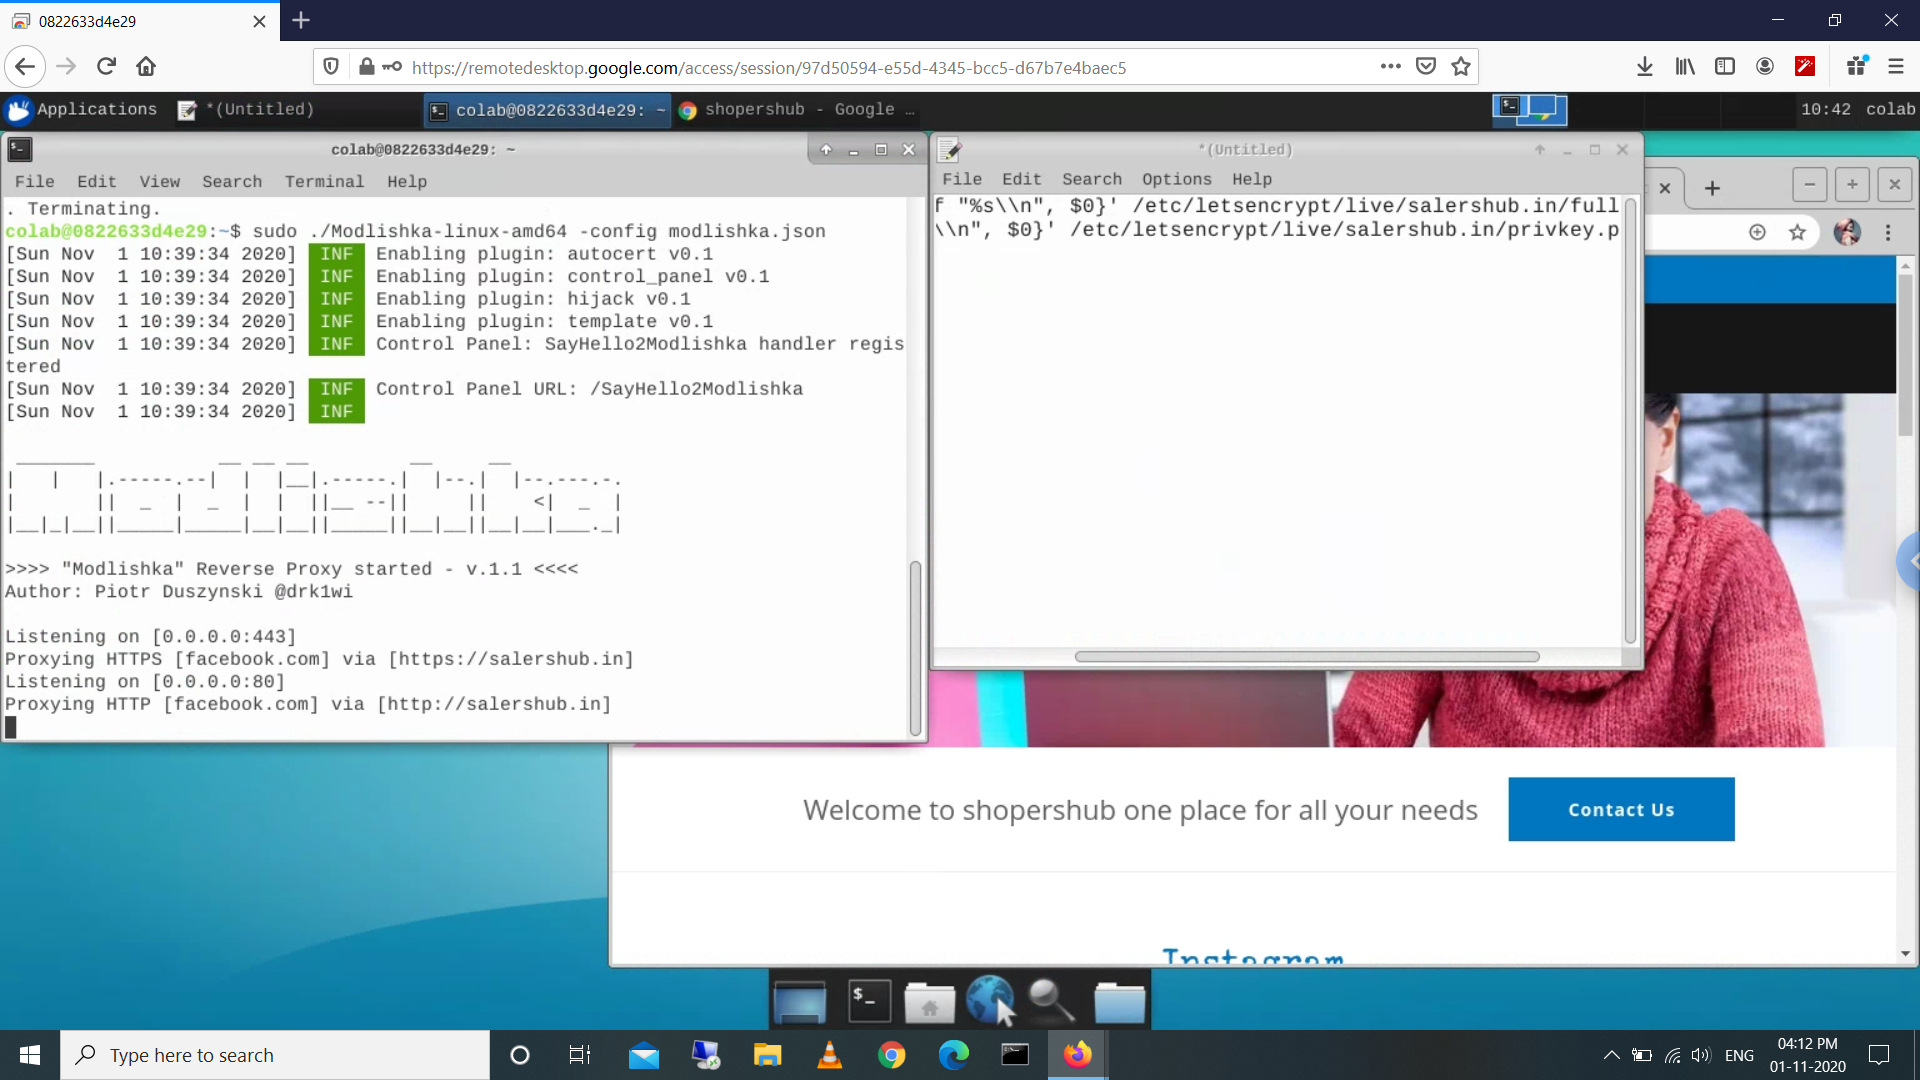Bookmark this page with the star icon

tap(1461, 67)
